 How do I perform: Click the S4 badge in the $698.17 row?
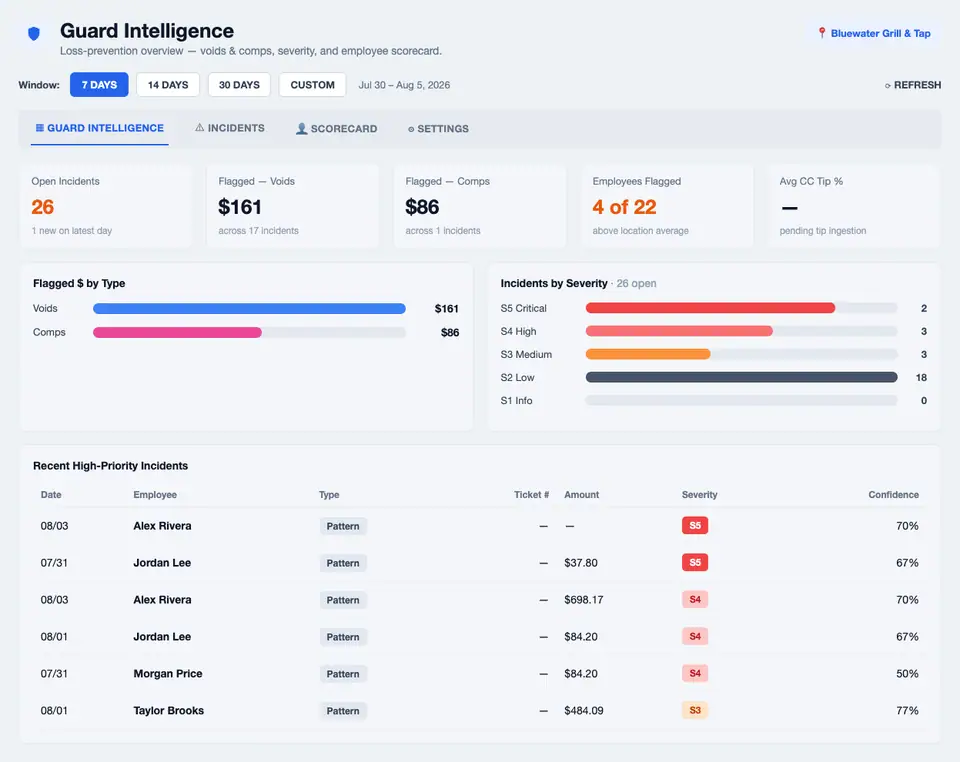695,599
